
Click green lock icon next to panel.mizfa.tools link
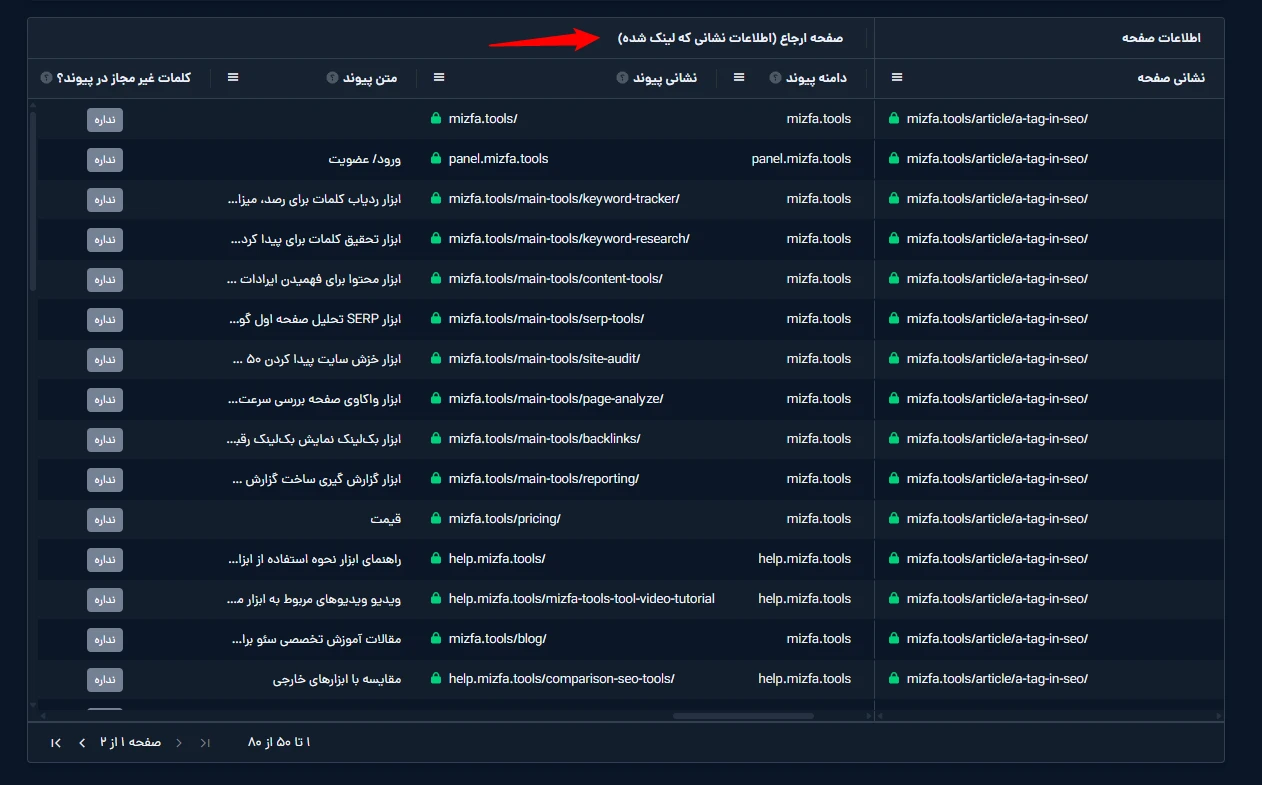435,158
